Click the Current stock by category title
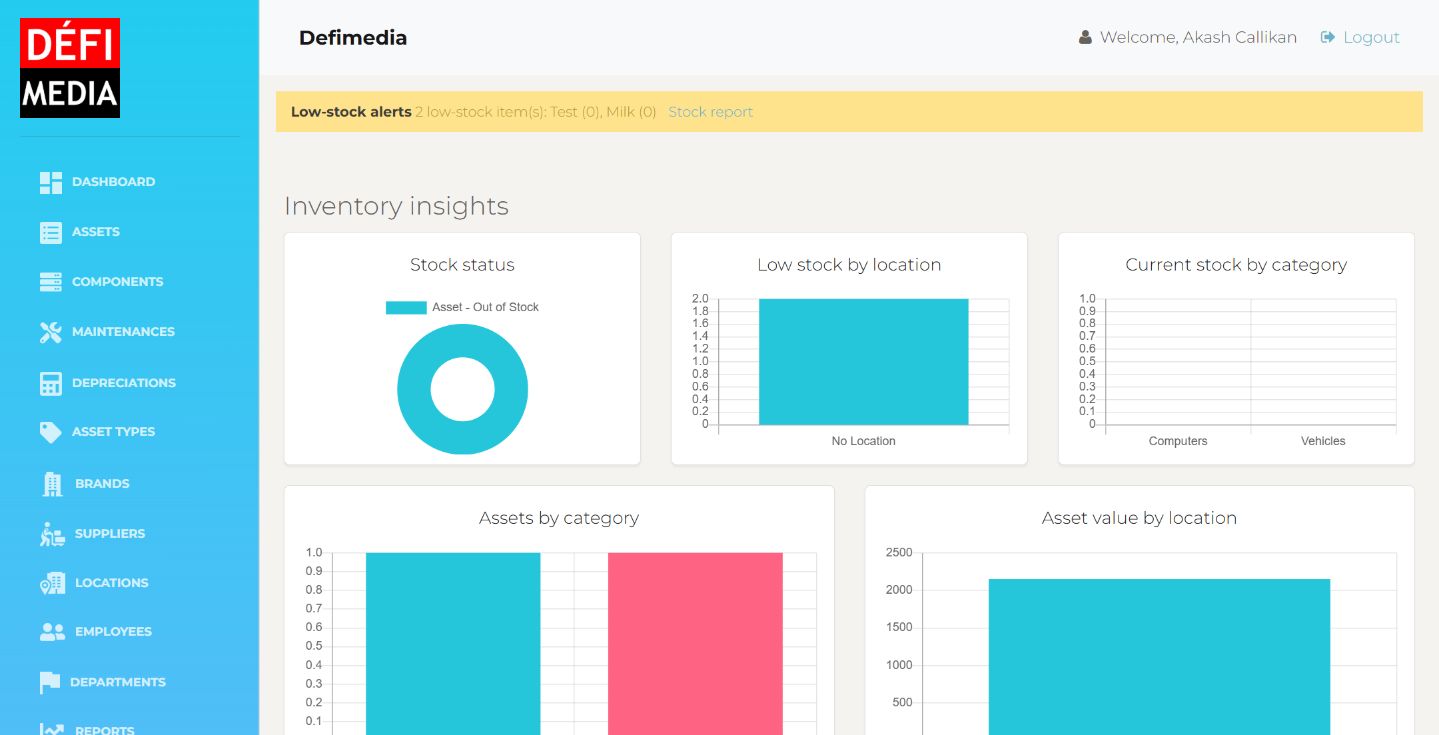Screen dimensions: 1439x735 (x=1236, y=265)
